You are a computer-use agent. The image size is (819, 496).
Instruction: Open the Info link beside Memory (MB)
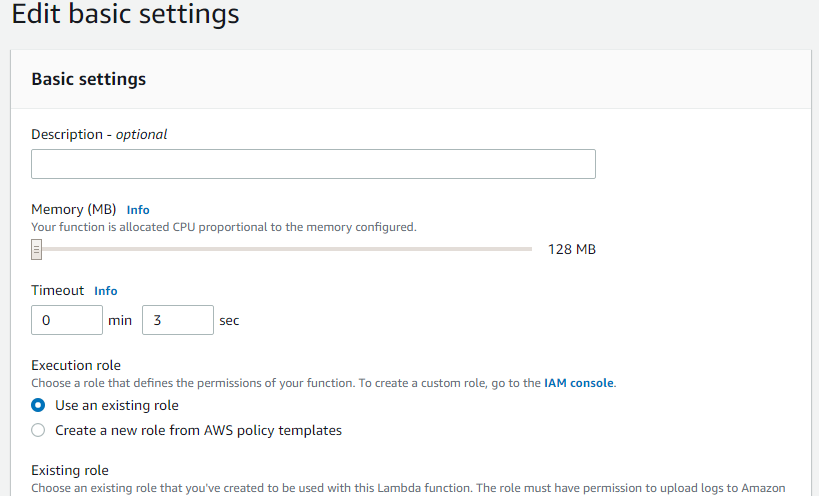coord(138,210)
